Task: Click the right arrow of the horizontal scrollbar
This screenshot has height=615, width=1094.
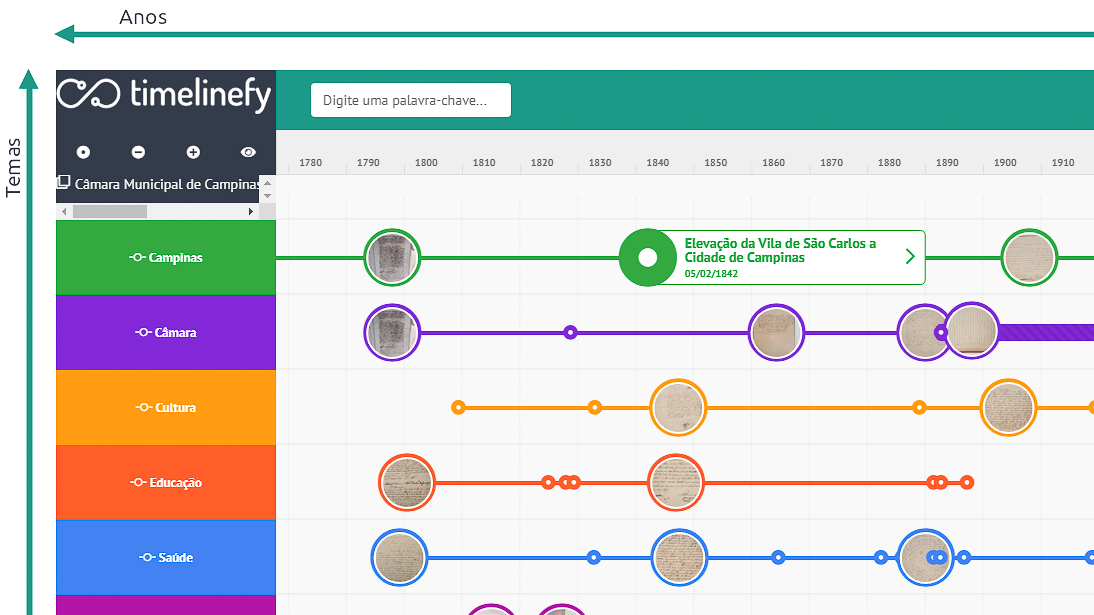Action: coord(250,212)
